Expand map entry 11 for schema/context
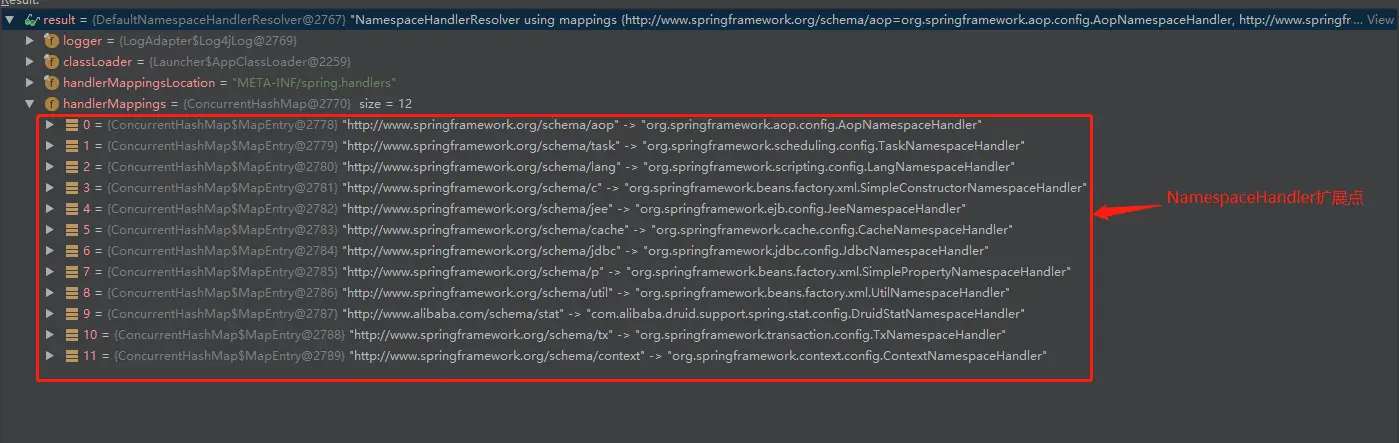 [x=50, y=356]
